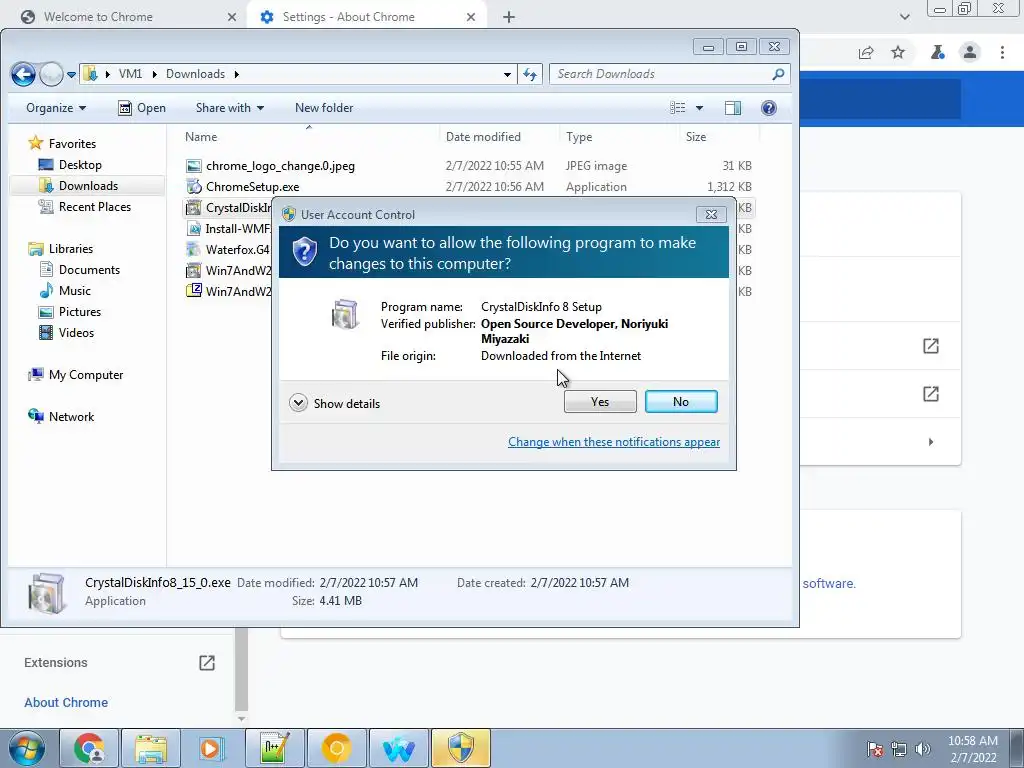Click the Waterfox.G4 file icon
The height and width of the screenshot is (768, 1024).
[x=193, y=249]
